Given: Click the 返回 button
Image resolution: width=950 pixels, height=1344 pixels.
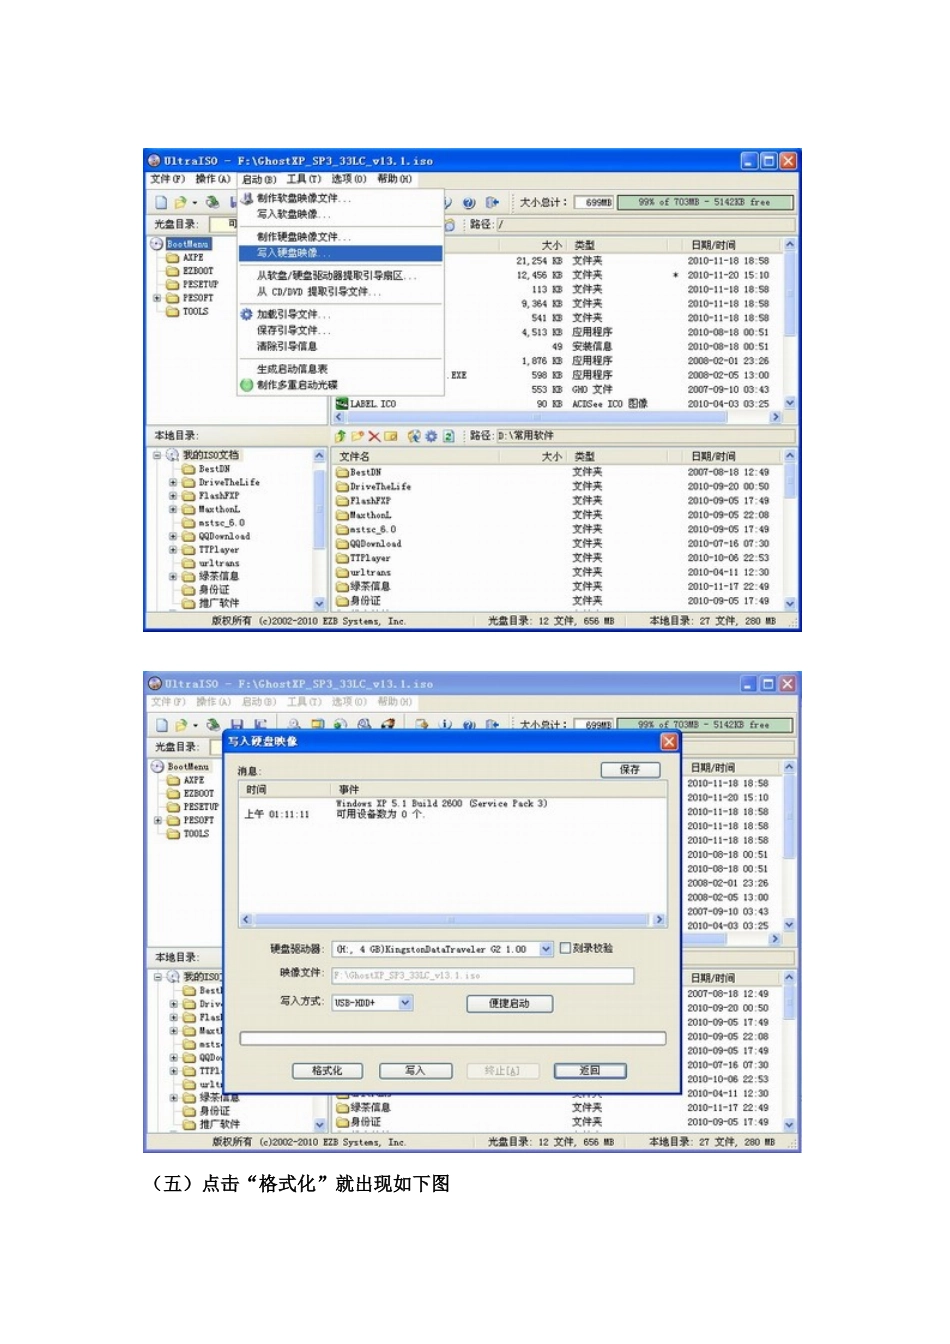Looking at the screenshot, I should coord(590,1070).
